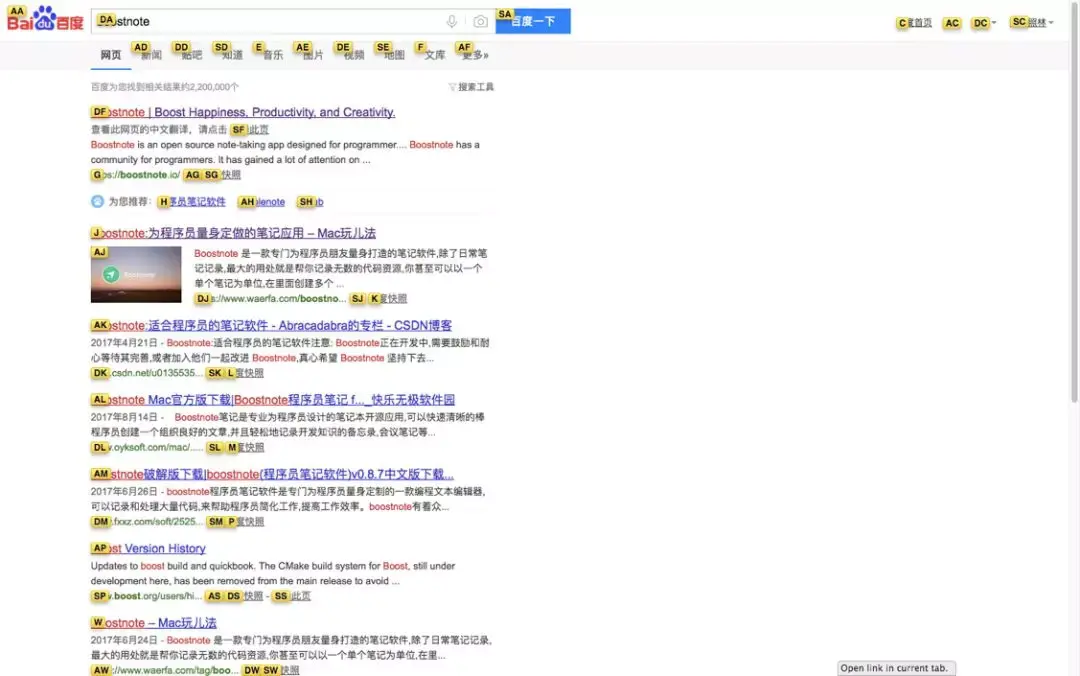Expand the 更多» menu

coord(475,55)
